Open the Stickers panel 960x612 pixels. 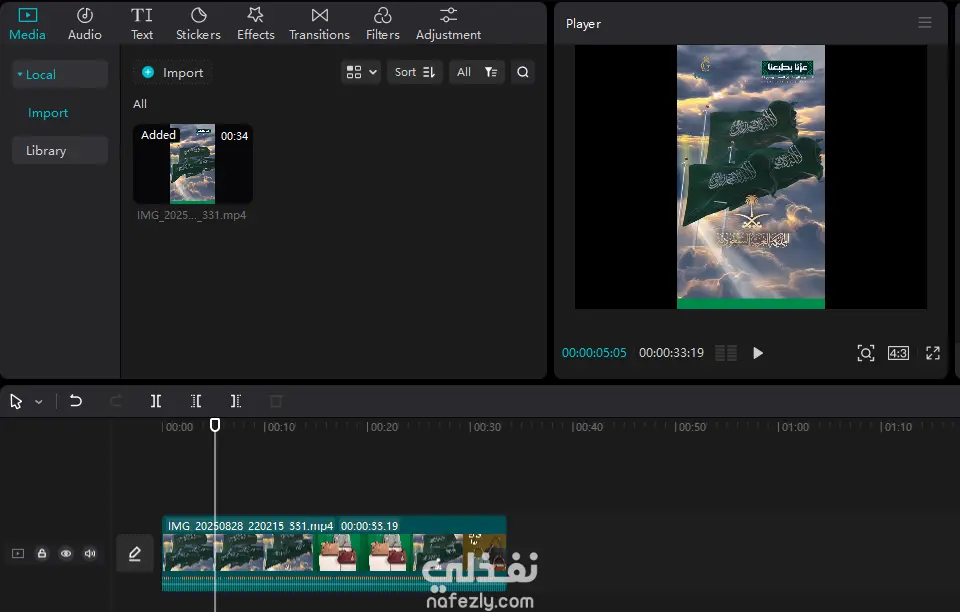coord(198,23)
